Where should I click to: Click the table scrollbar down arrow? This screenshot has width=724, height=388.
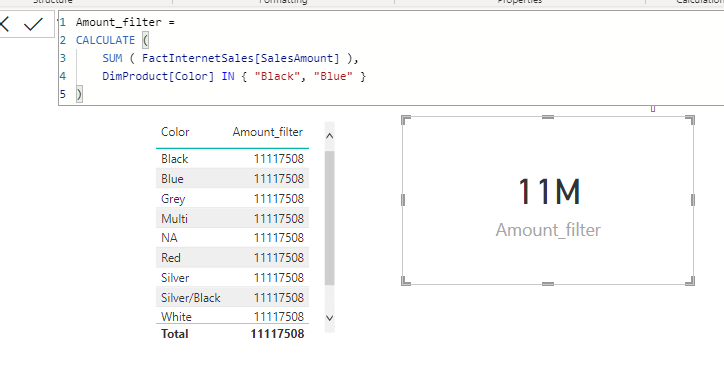(329, 318)
